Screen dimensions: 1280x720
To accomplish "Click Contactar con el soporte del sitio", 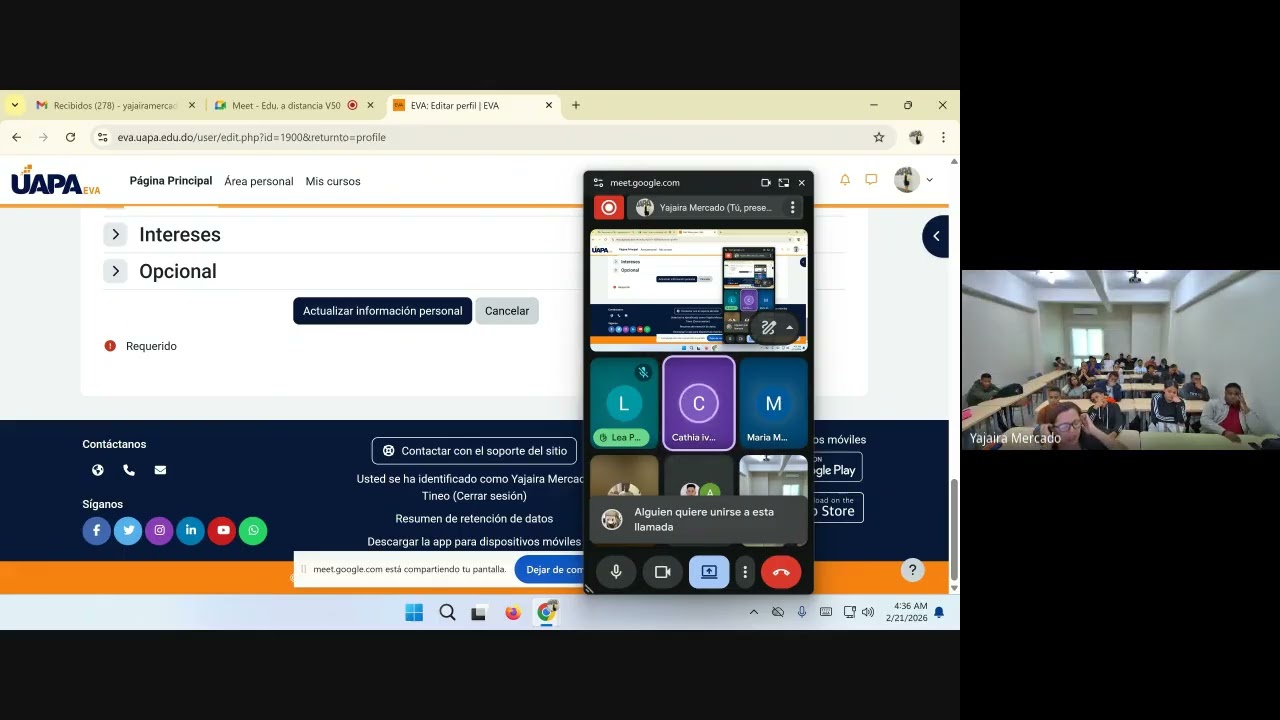I will 474,451.
